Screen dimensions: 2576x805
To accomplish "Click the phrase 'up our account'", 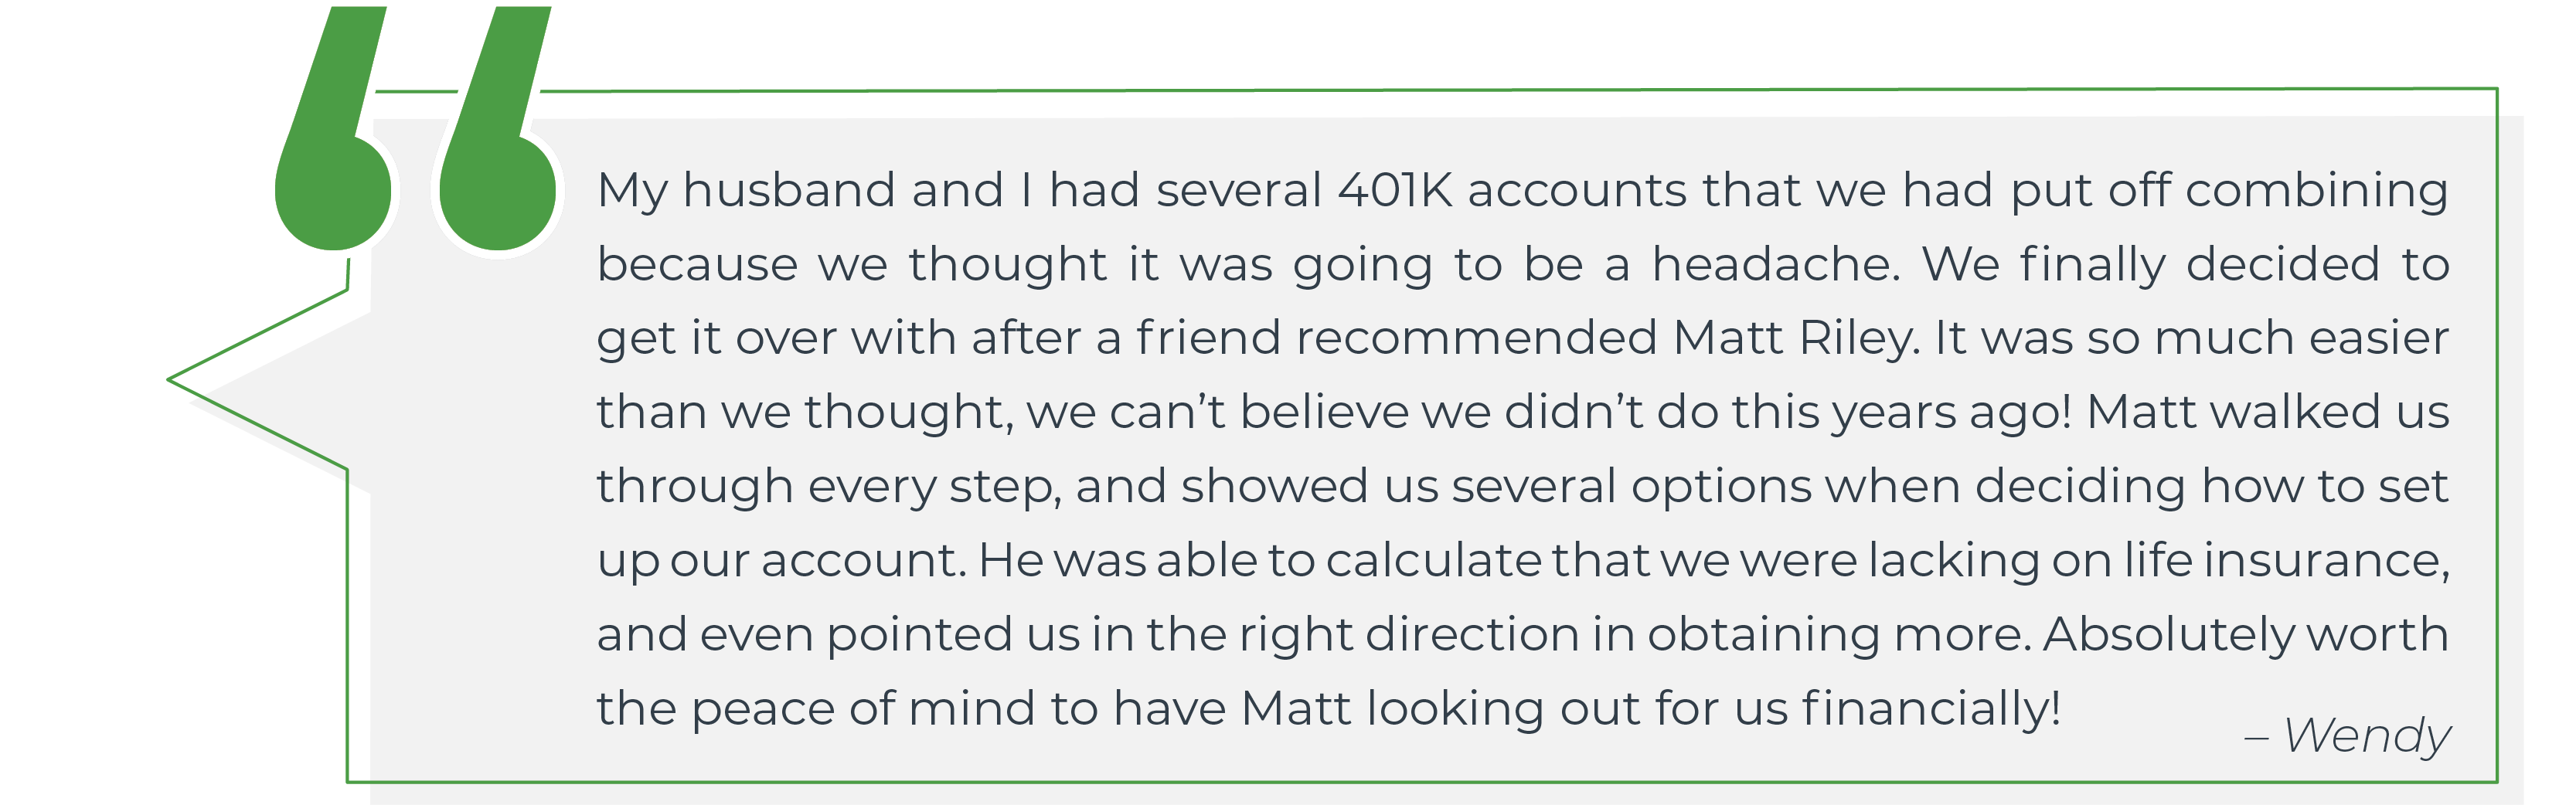I will [782, 562].
